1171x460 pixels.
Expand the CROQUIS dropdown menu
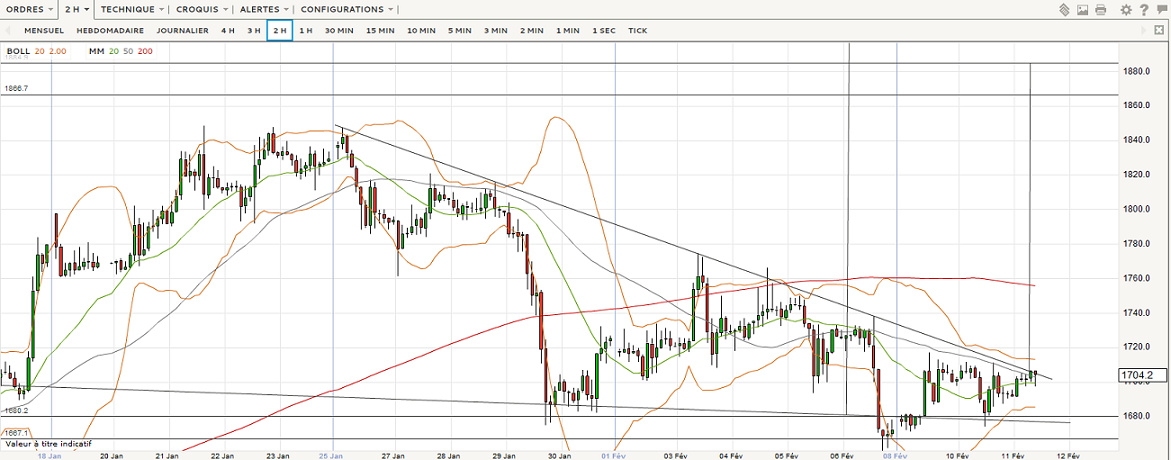202,10
